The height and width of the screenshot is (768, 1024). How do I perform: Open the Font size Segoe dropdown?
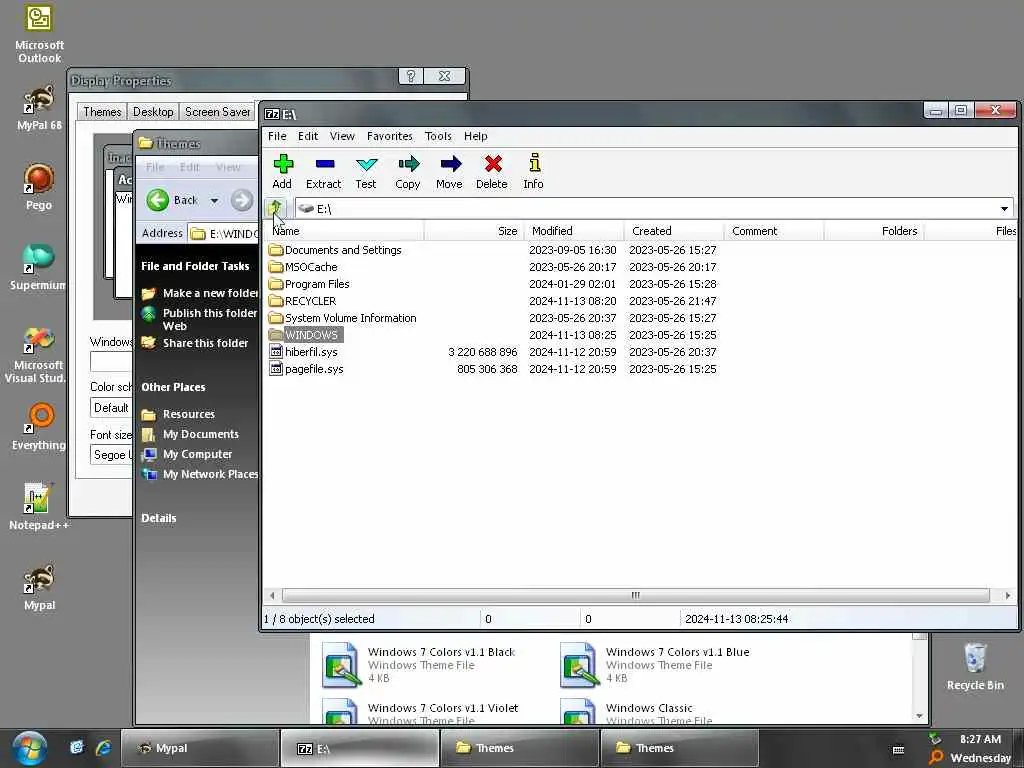111,455
